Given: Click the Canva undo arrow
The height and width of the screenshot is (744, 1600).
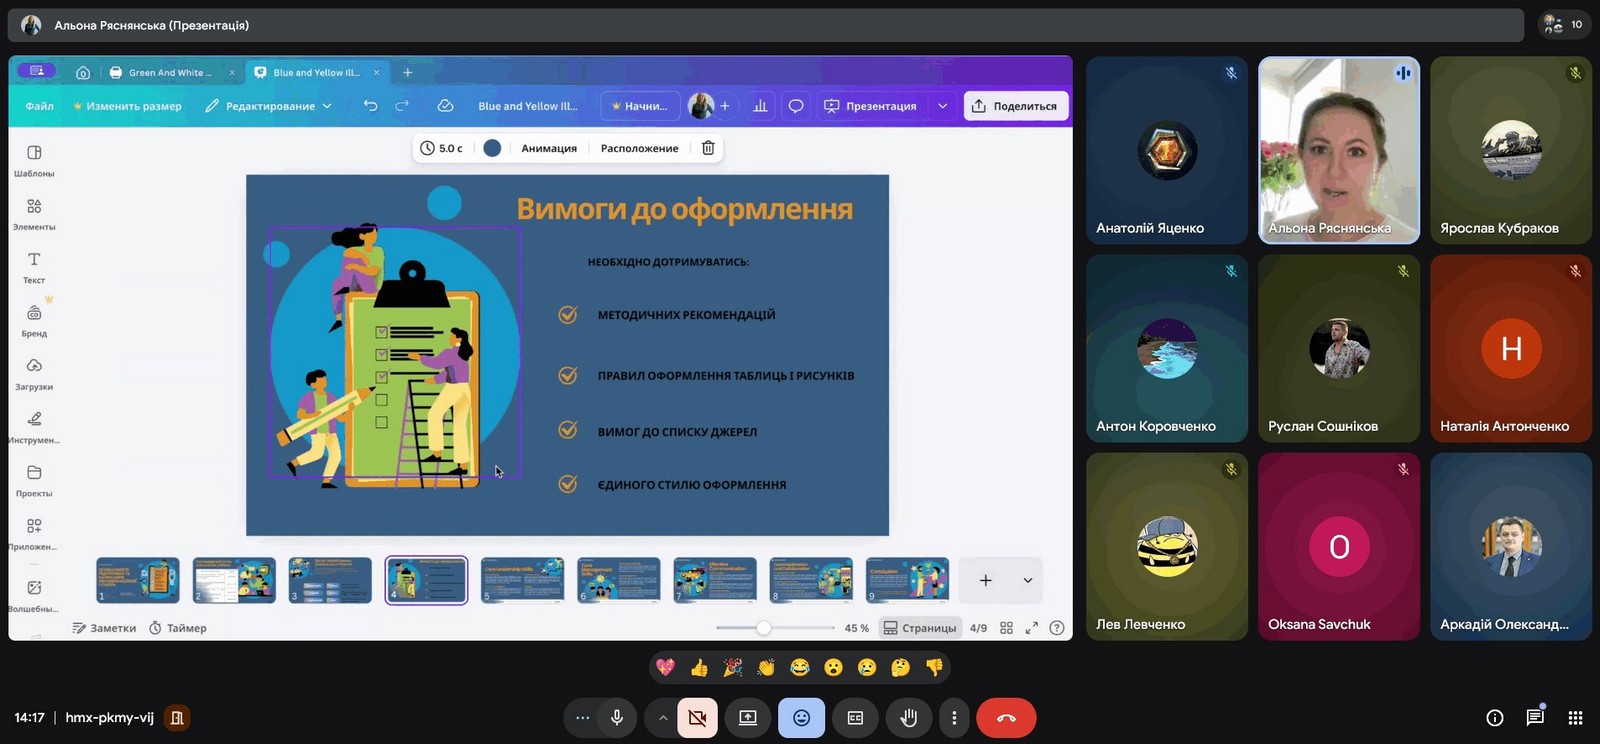Looking at the screenshot, I should 370,106.
